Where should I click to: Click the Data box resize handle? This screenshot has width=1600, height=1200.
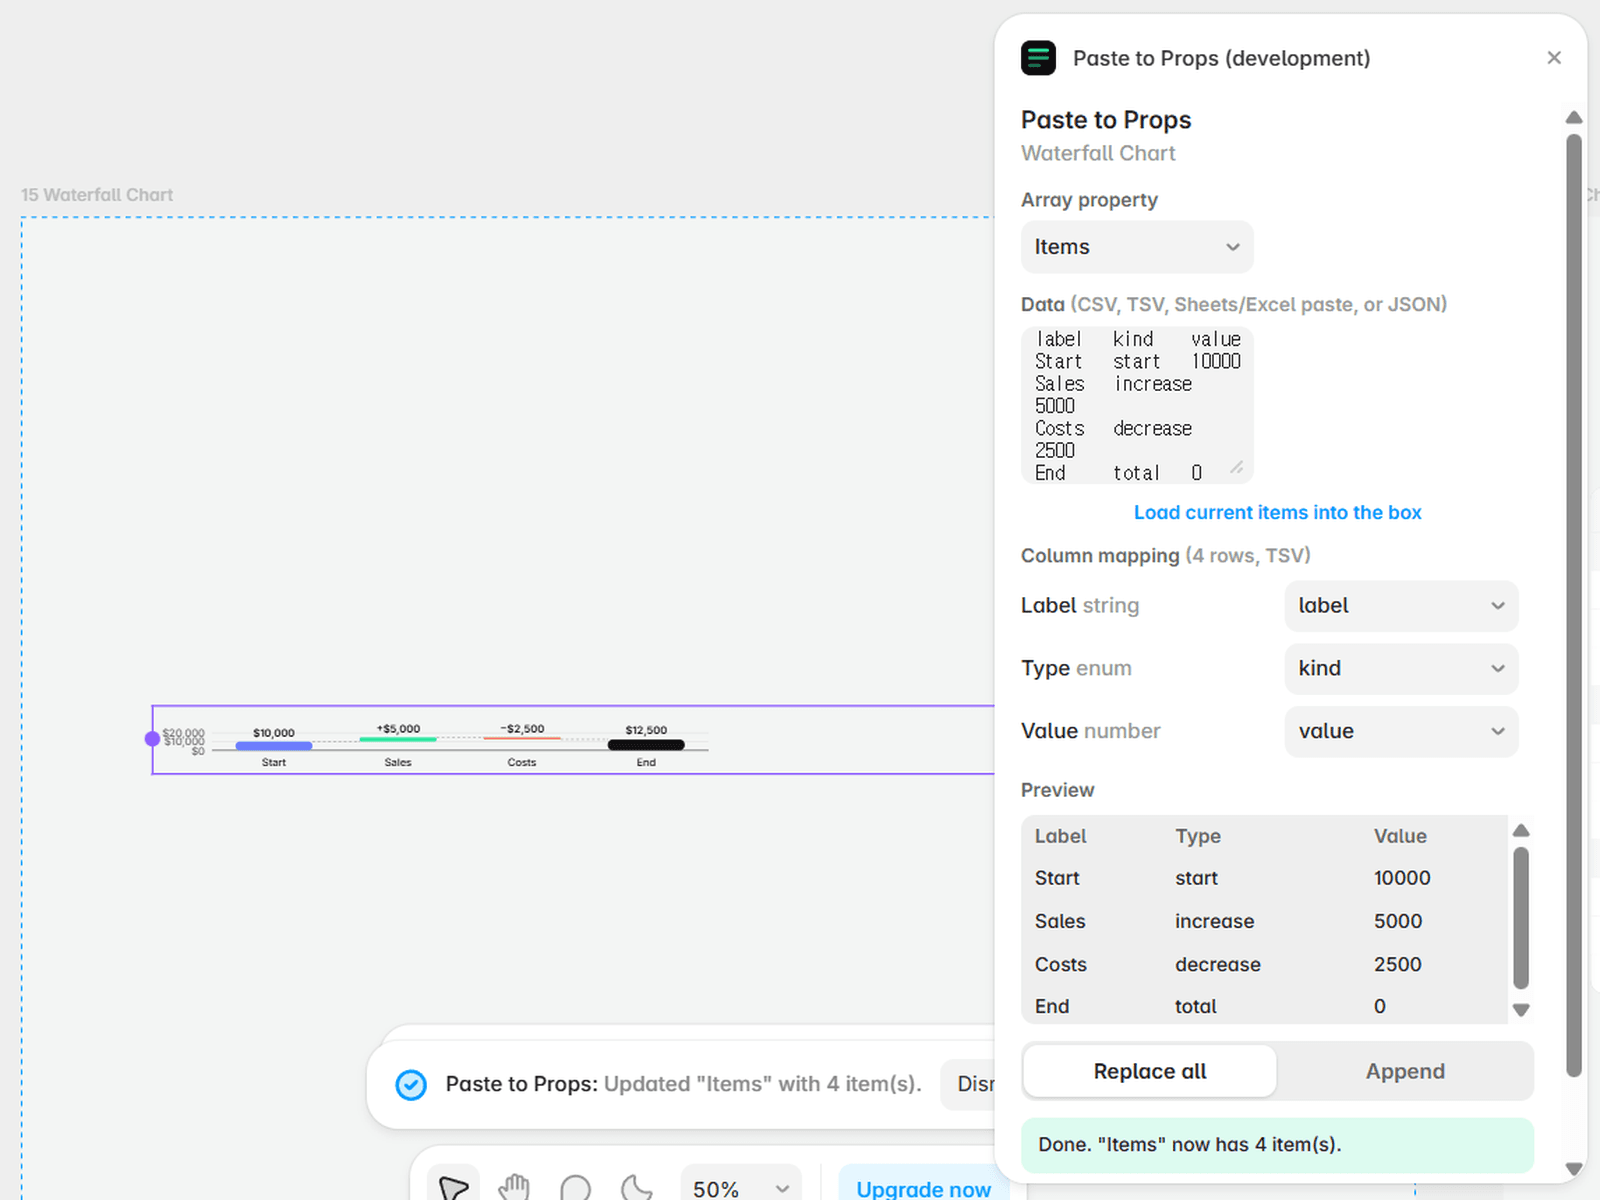coord(1237,467)
